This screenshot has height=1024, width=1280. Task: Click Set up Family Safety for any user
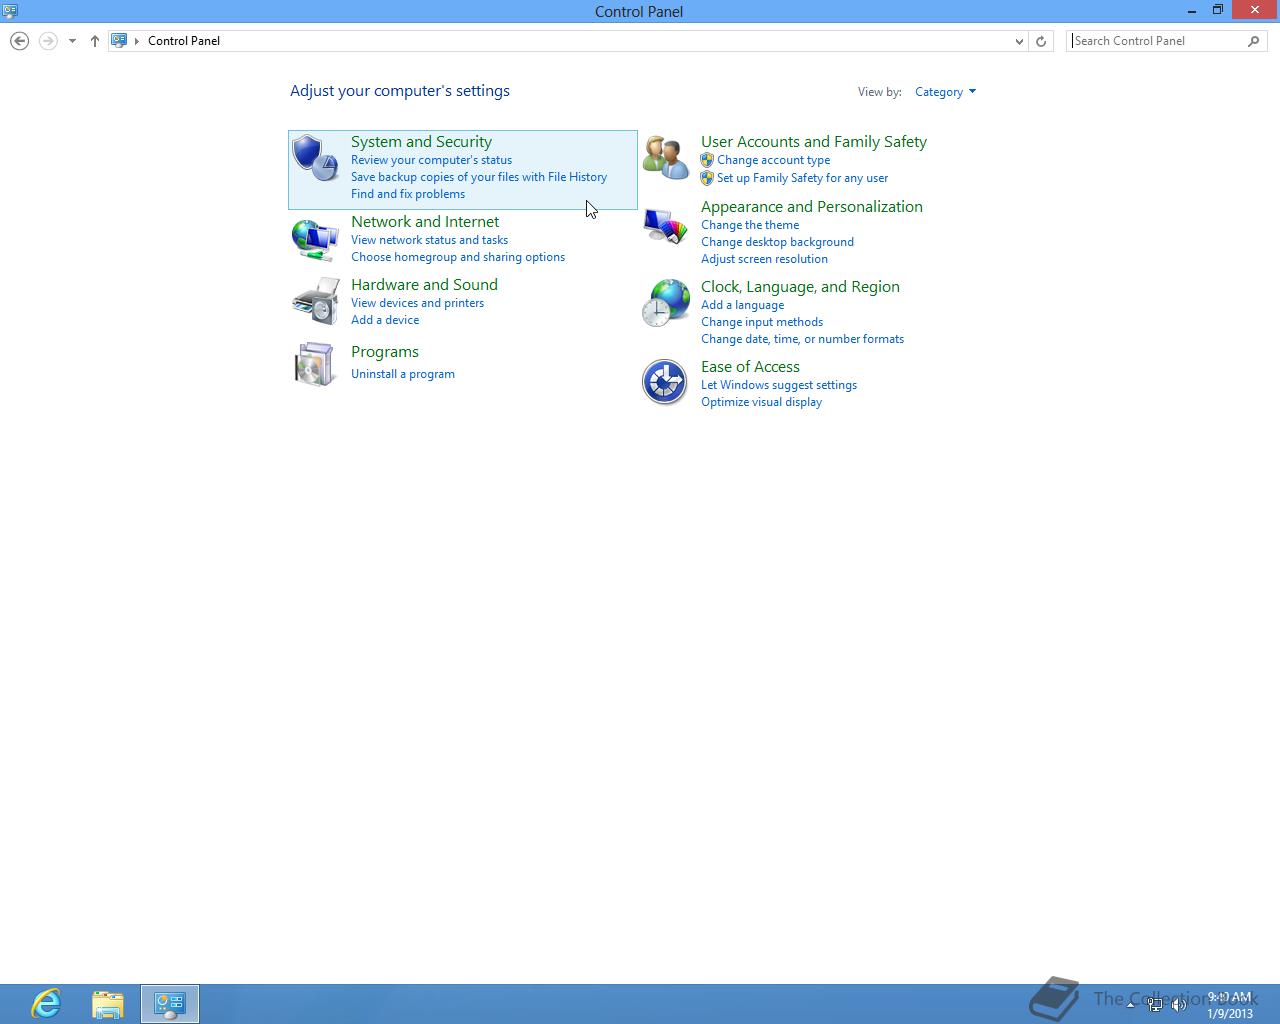[x=802, y=178]
